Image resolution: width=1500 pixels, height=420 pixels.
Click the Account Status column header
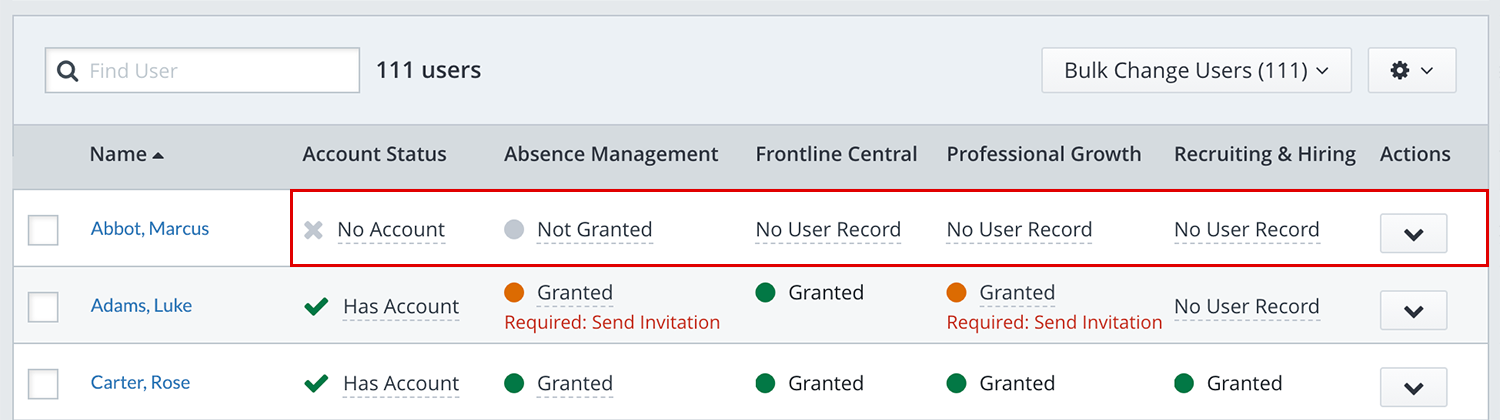[374, 154]
